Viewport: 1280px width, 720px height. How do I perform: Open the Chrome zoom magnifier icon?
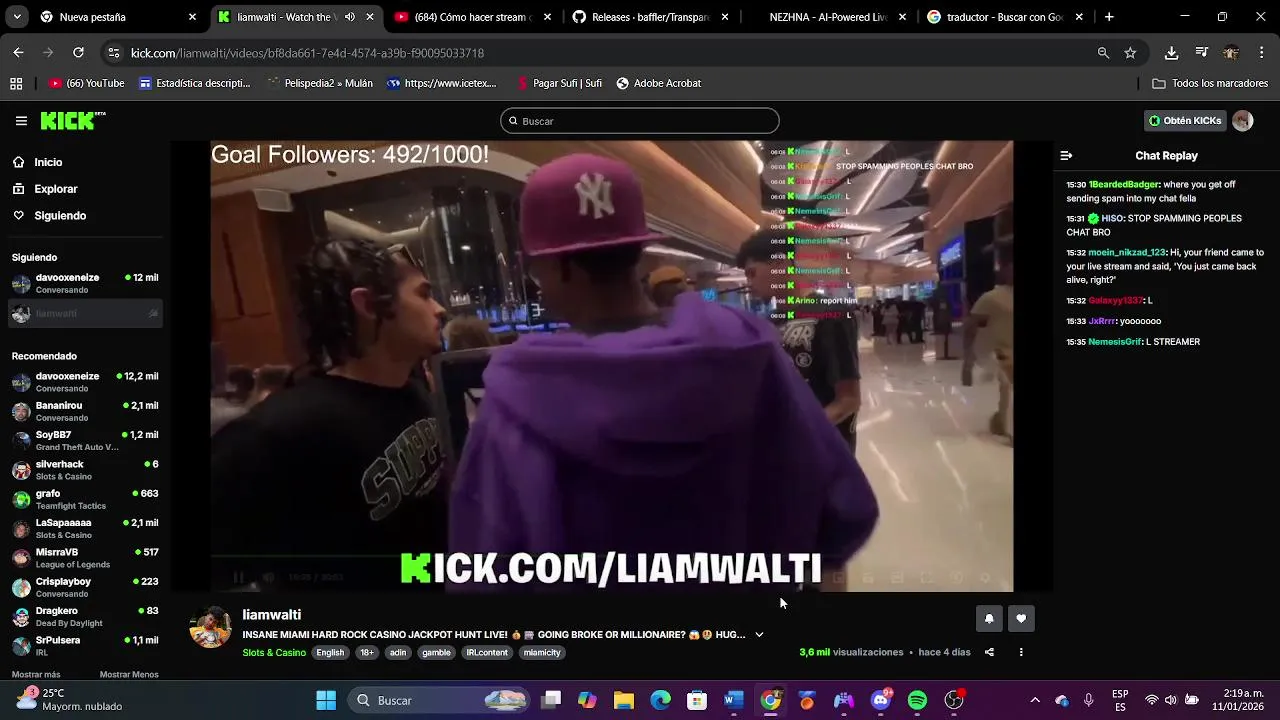click(x=1103, y=53)
